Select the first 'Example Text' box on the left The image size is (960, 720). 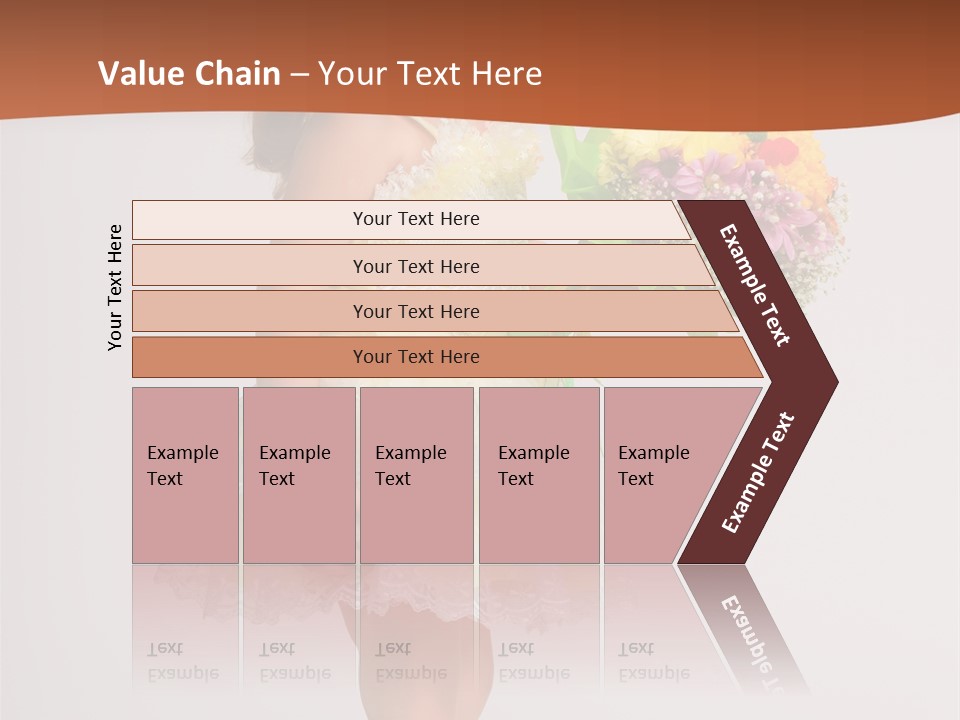(185, 475)
